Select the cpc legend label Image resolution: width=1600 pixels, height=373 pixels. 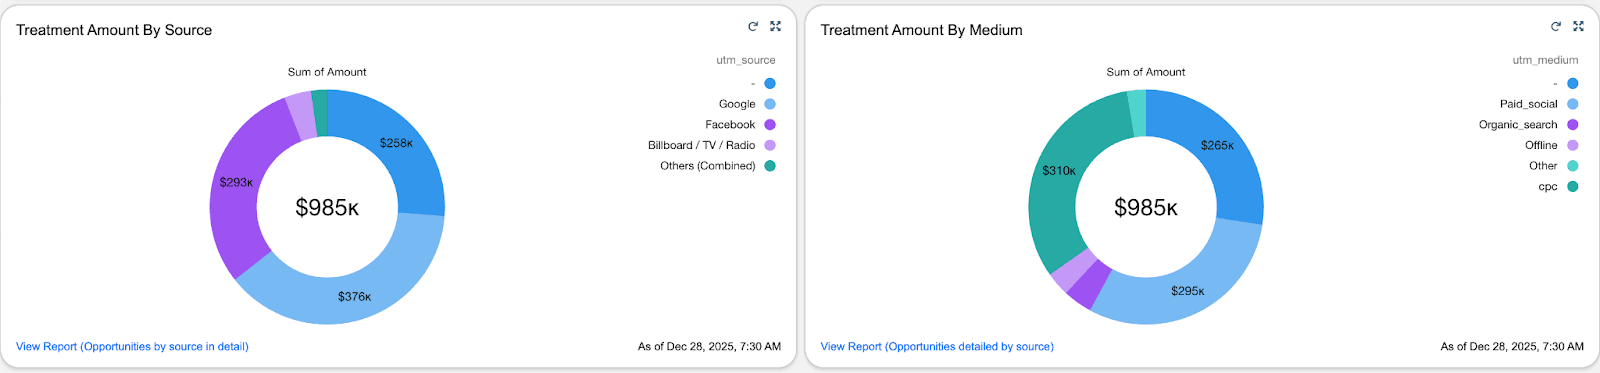click(x=1548, y=187)
